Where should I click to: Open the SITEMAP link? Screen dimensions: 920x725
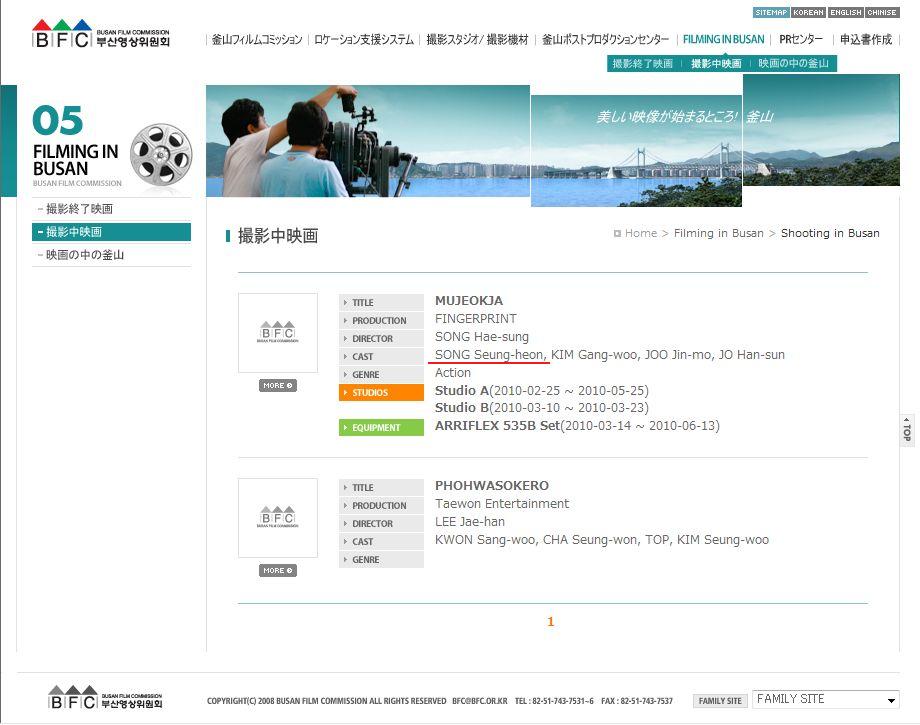pos(771,12)
